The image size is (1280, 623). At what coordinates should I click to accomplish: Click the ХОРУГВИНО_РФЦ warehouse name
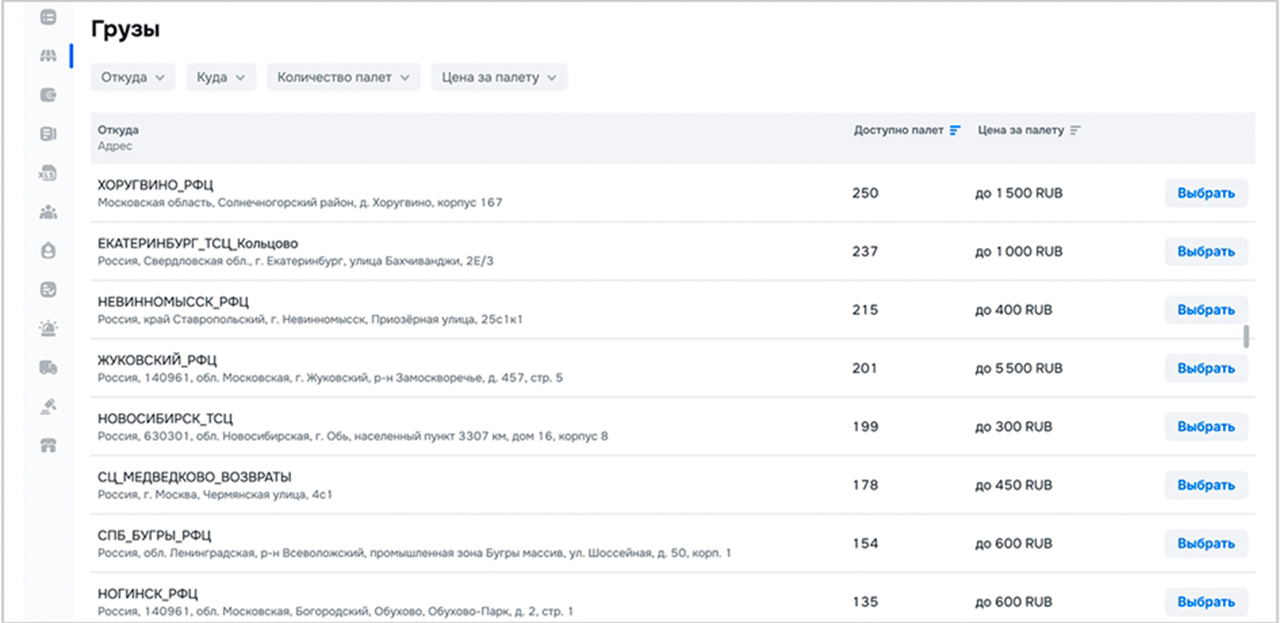155,185
